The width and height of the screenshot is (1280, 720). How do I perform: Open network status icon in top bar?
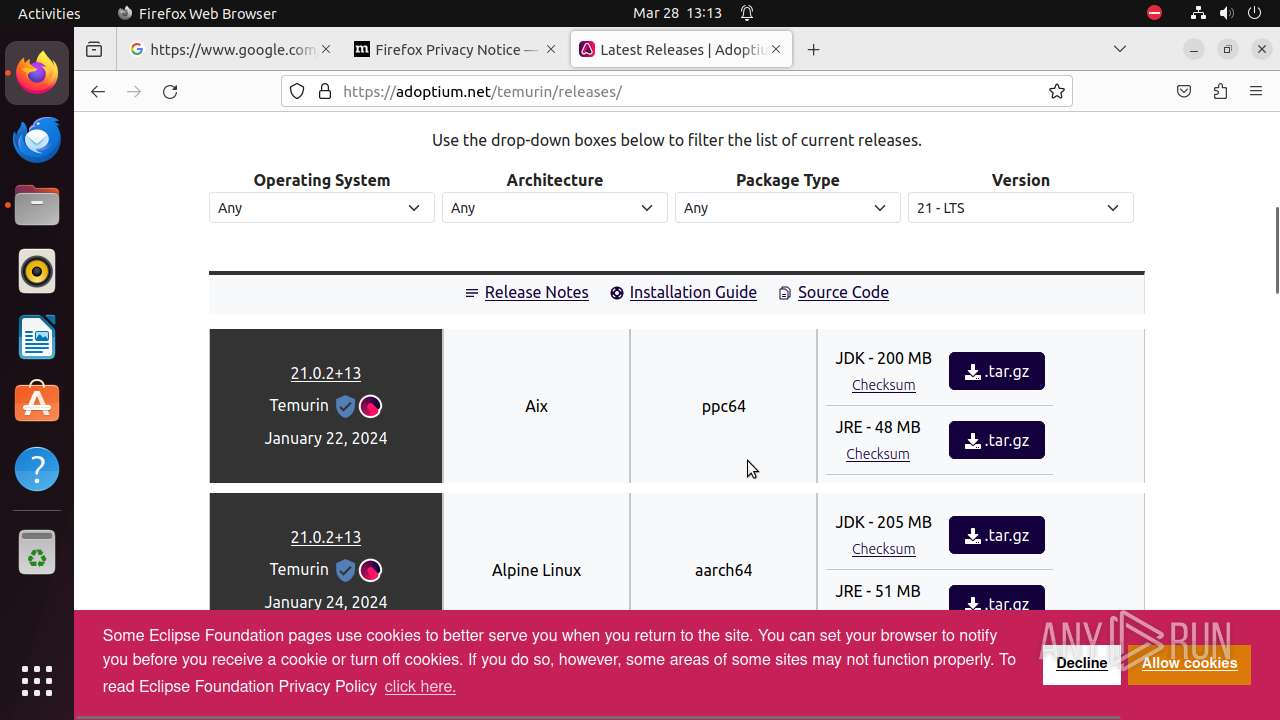pyautogui.click(x=1198, y=13)
